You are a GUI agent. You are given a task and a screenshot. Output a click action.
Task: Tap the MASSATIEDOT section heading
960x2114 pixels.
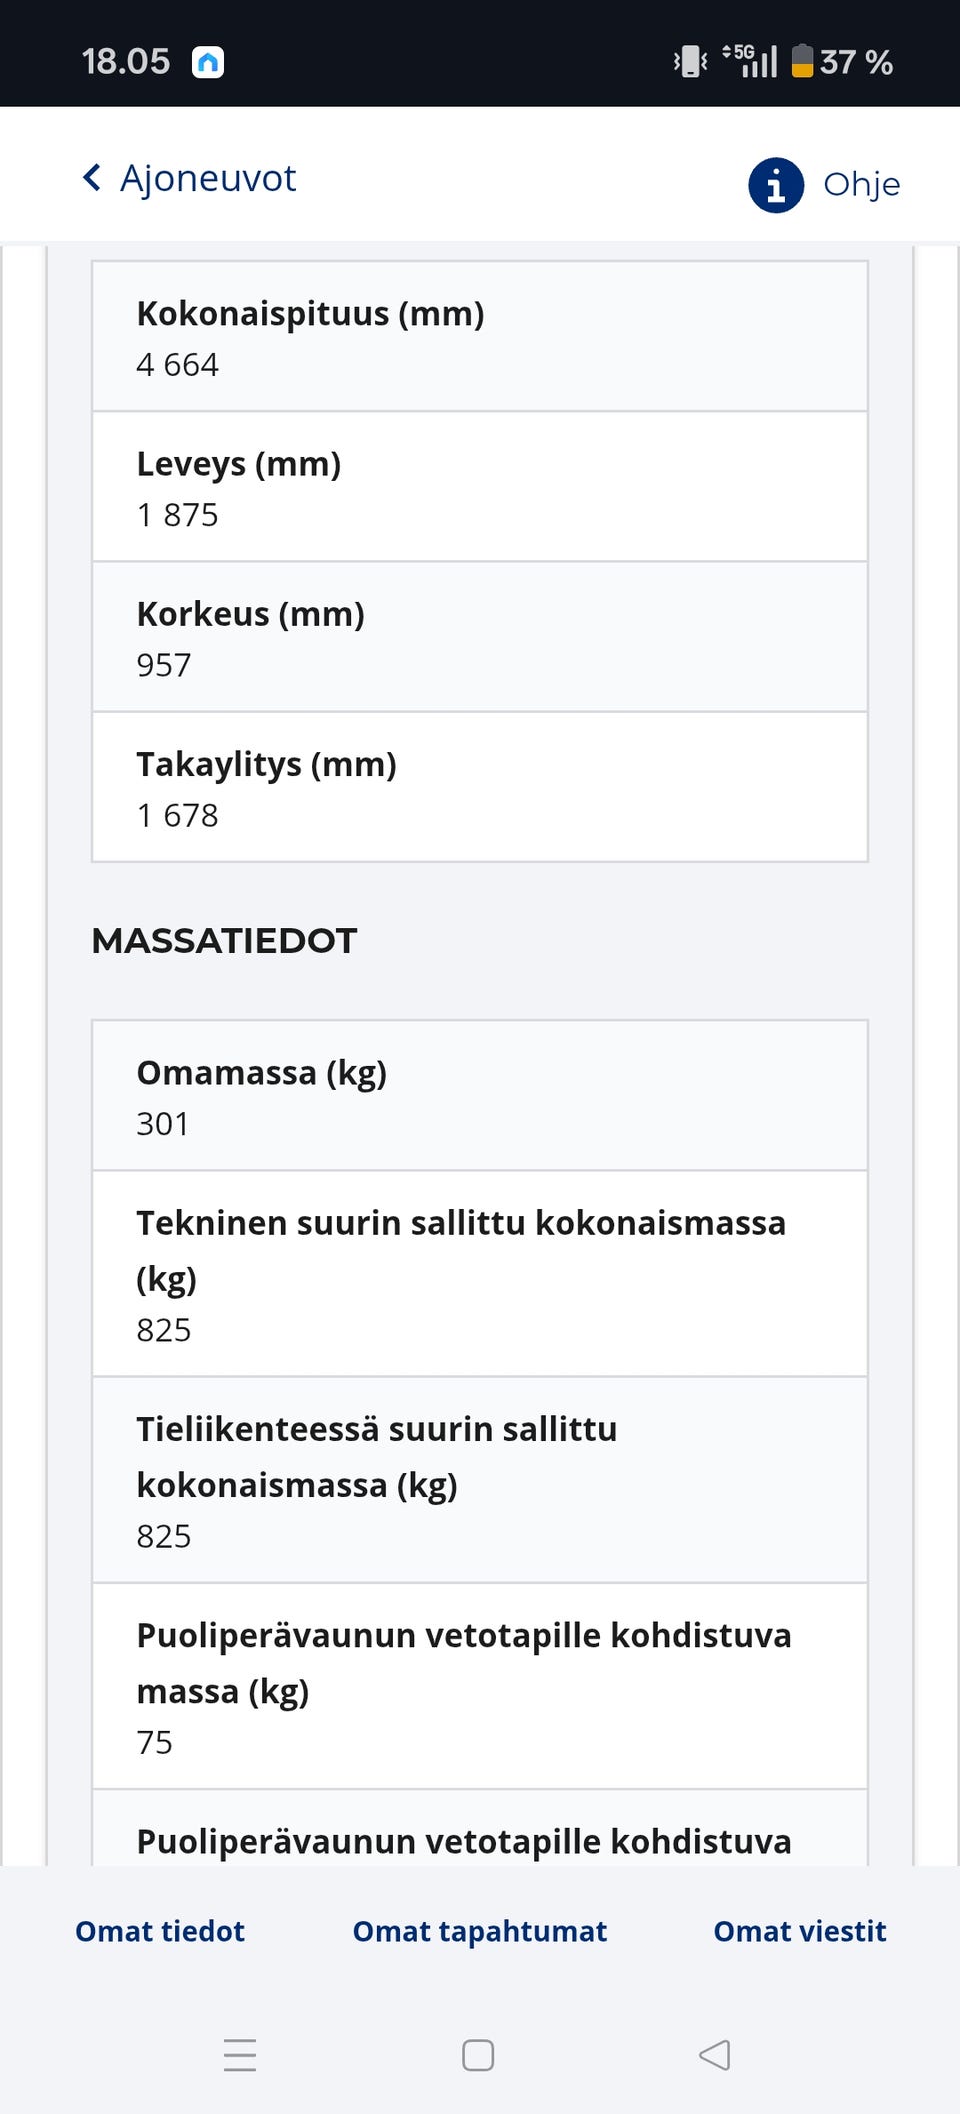(x=223, y=940)
